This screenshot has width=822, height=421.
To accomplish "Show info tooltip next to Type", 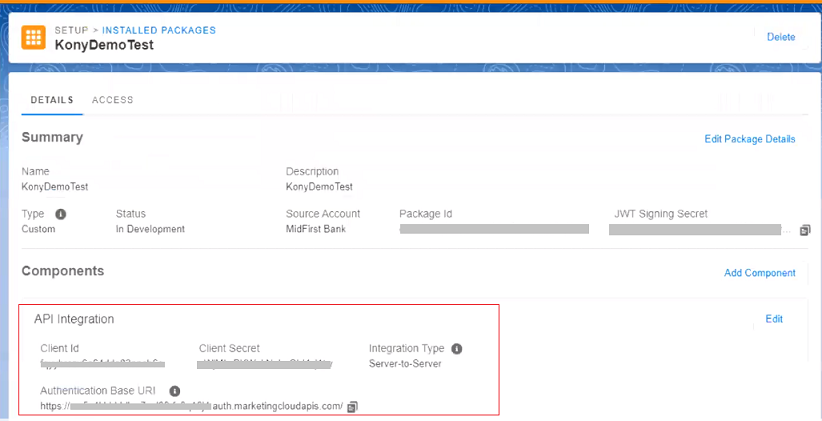I will click(61, 214).
